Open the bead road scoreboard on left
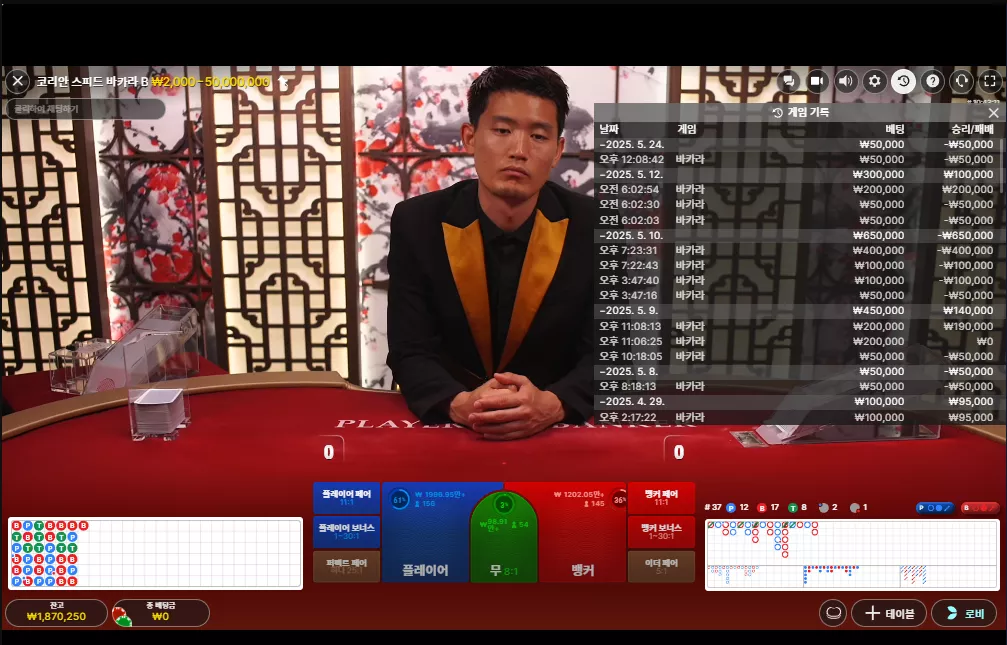The height and width of the screenshot is (645, 1007). (x=155, y=553)
